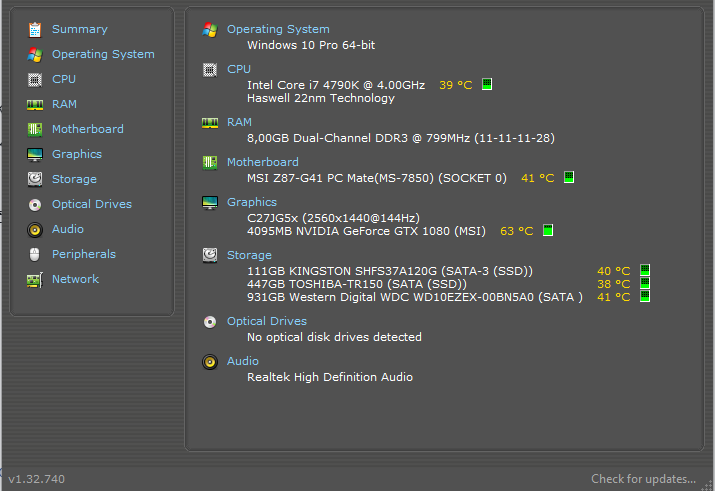This screenshot has width=715, height=491.
Task: Click the version v1.32.740 label
Action: coord(36,479)
